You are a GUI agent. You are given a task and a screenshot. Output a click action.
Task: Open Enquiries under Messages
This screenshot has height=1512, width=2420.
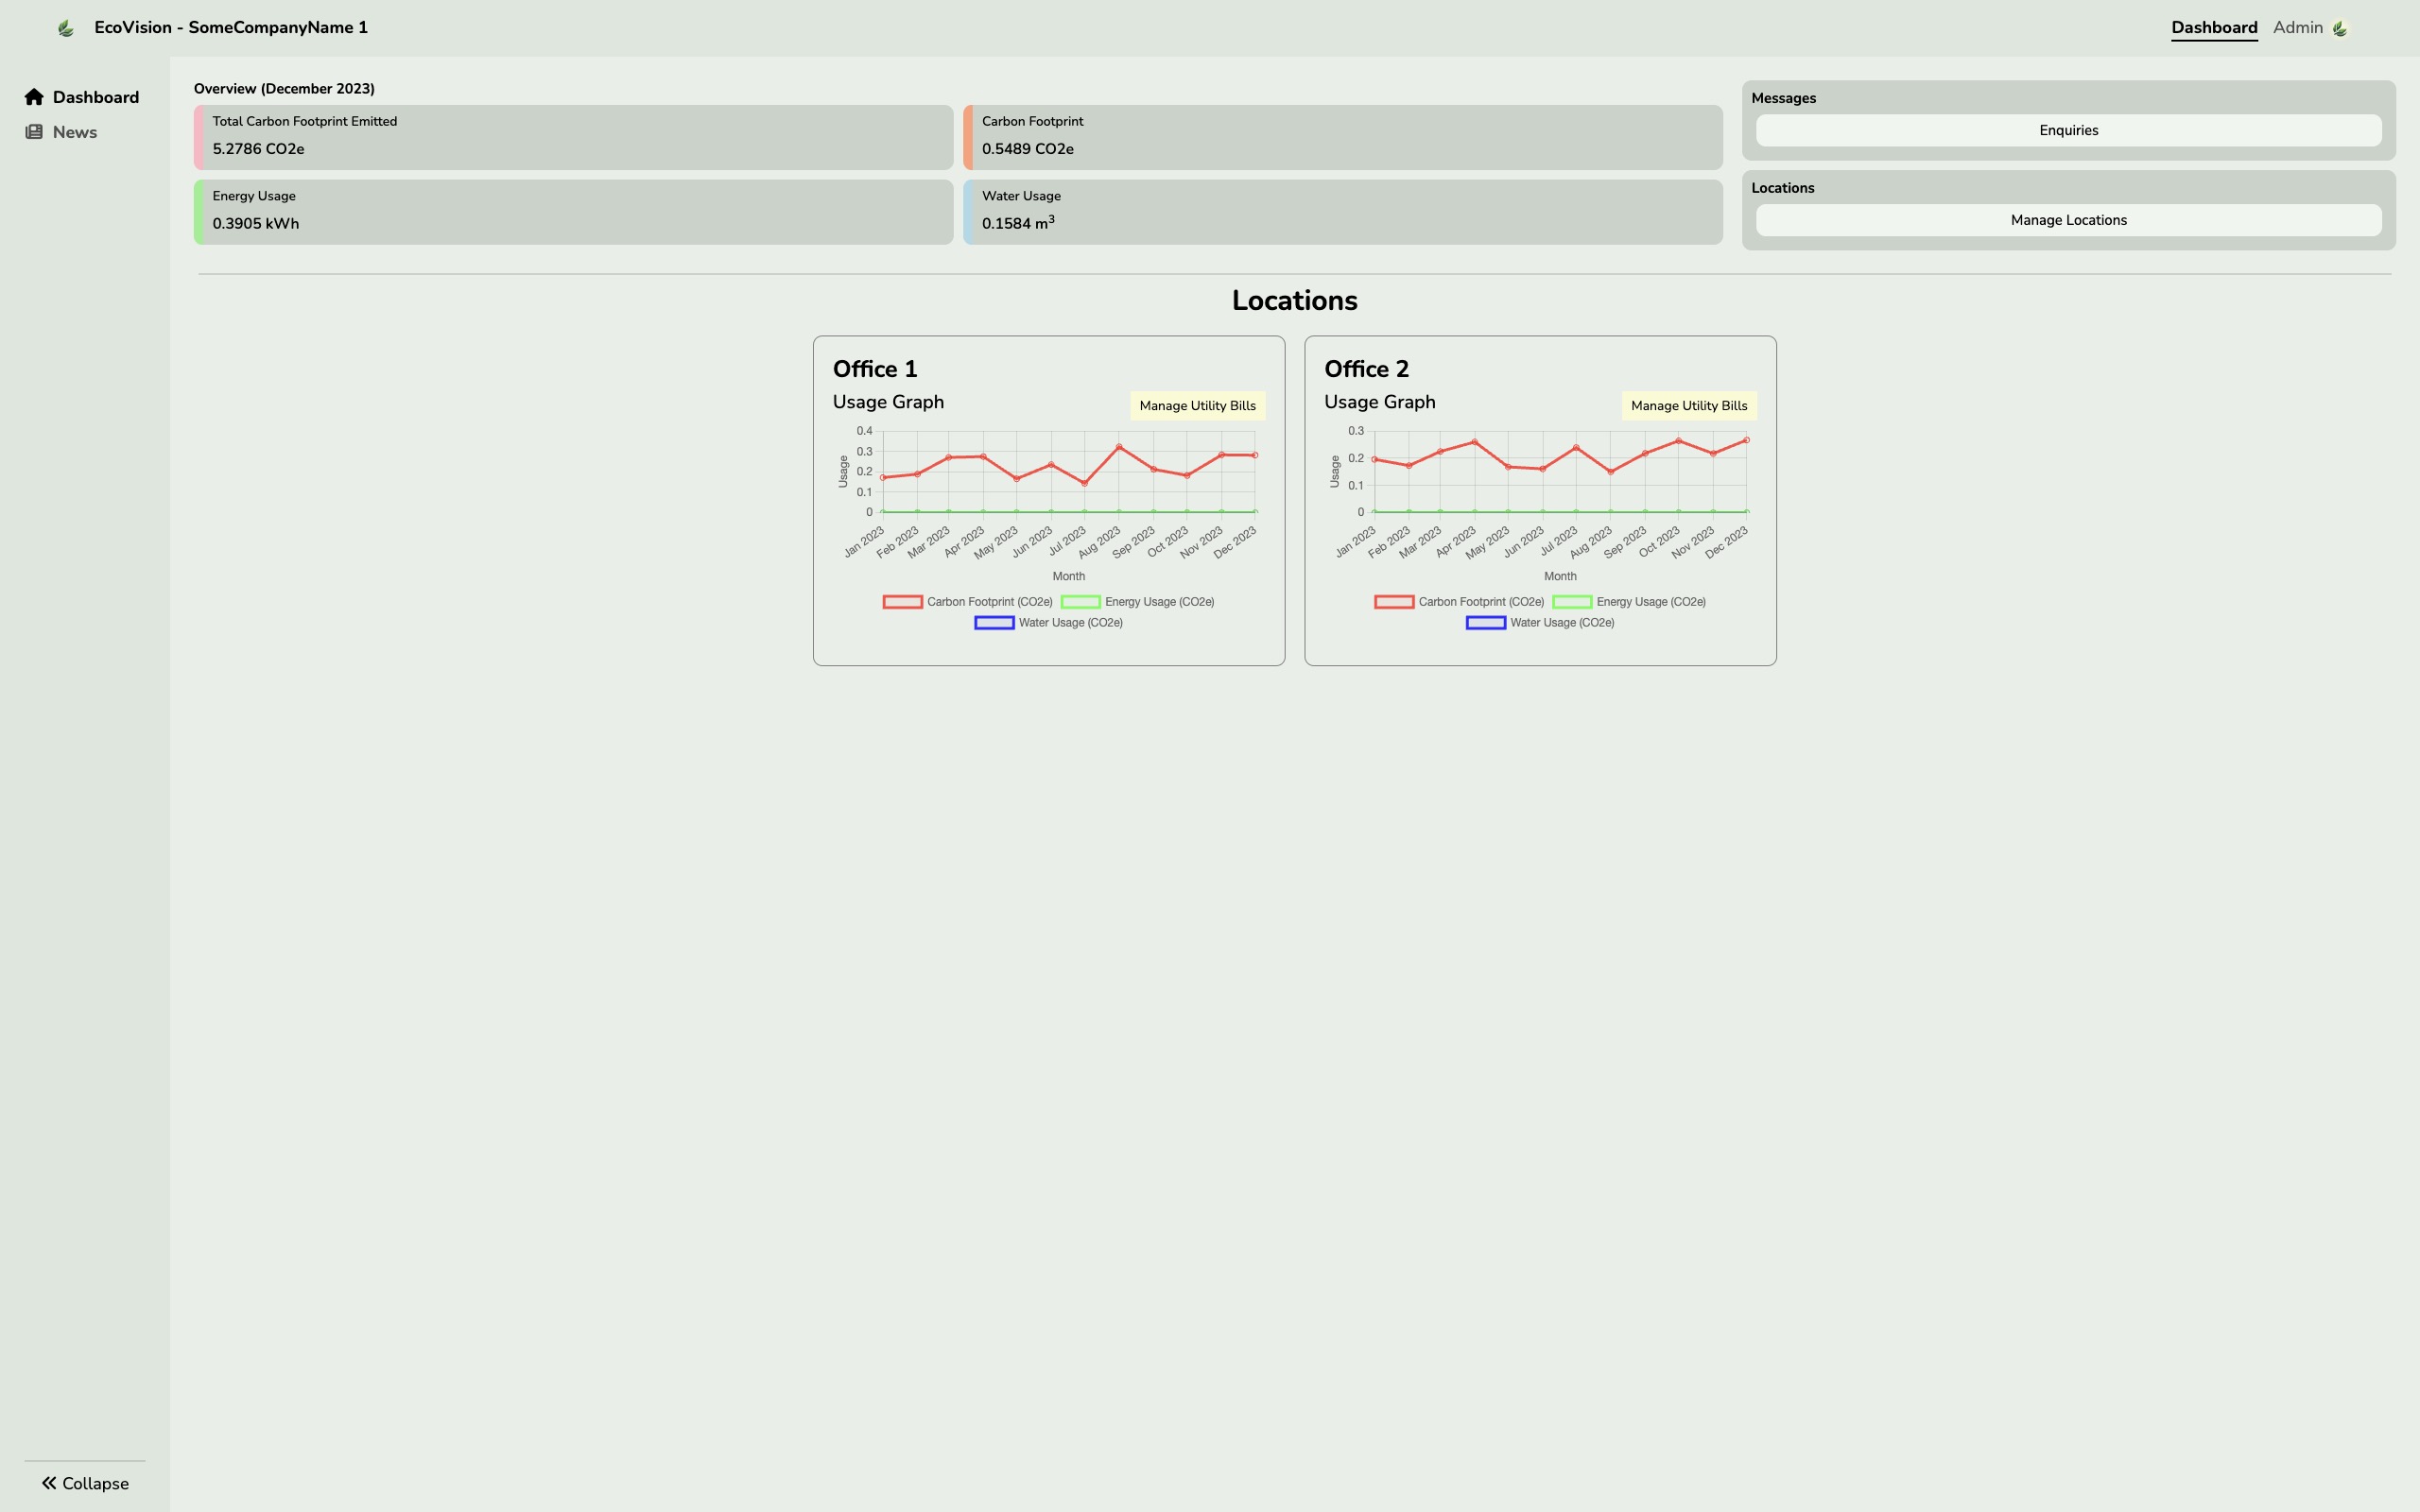2068,131
